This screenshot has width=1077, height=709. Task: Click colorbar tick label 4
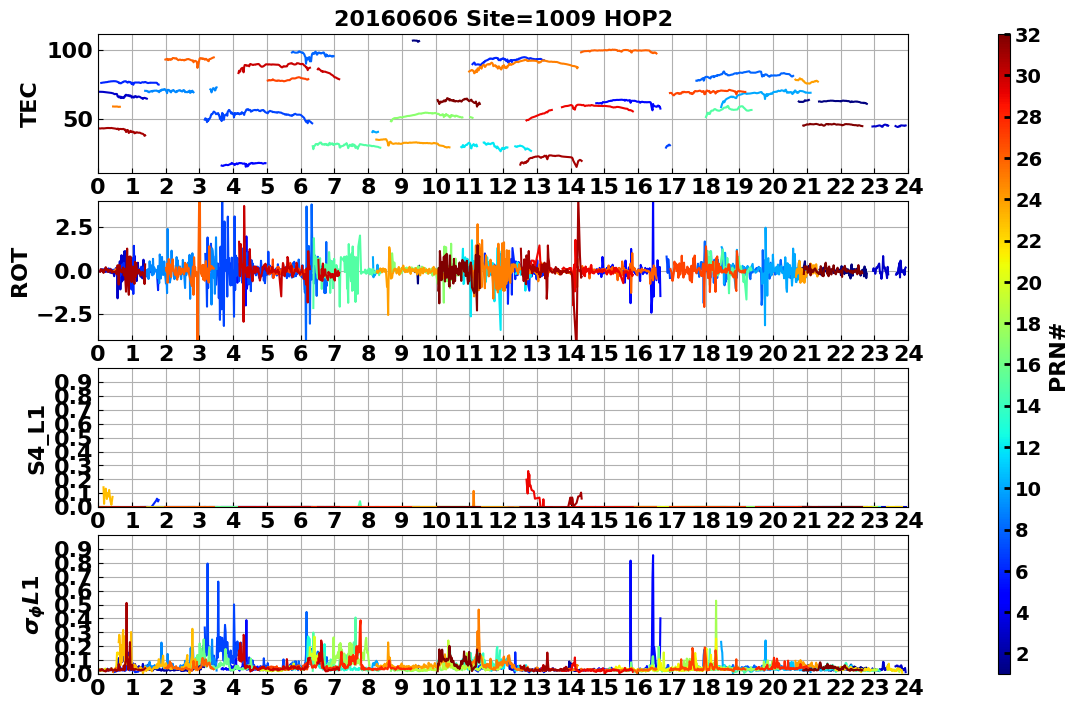tap(1021, 612)
